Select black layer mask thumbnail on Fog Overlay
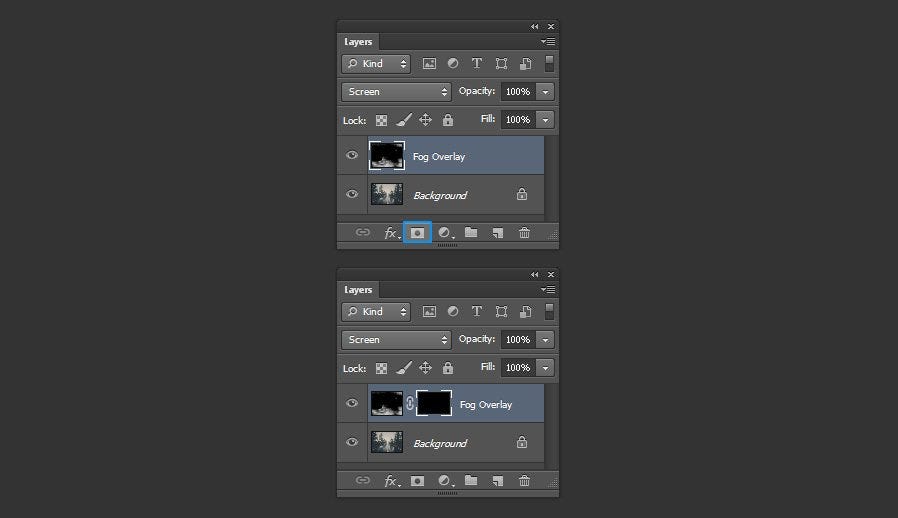898x518 pixels. [x=434, y=403]
